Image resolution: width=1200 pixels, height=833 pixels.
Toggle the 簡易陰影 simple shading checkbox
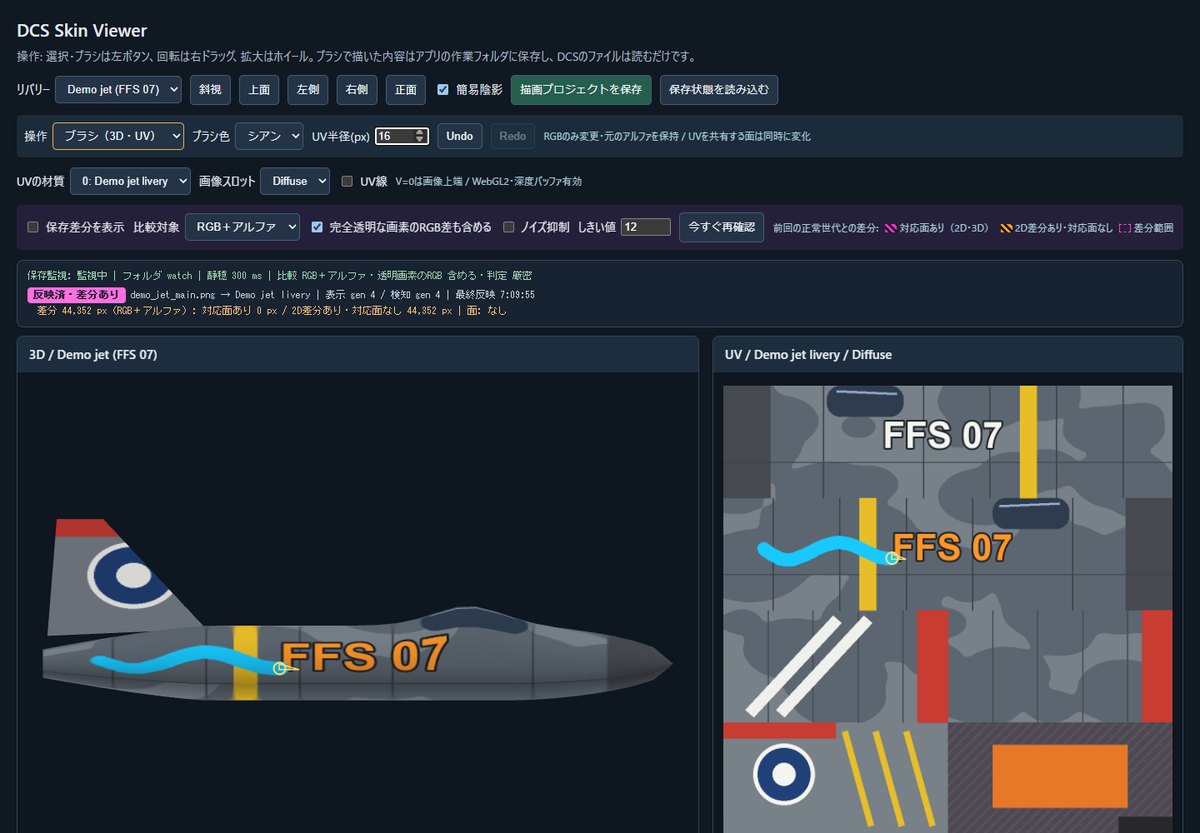click(x=443, y=90)
